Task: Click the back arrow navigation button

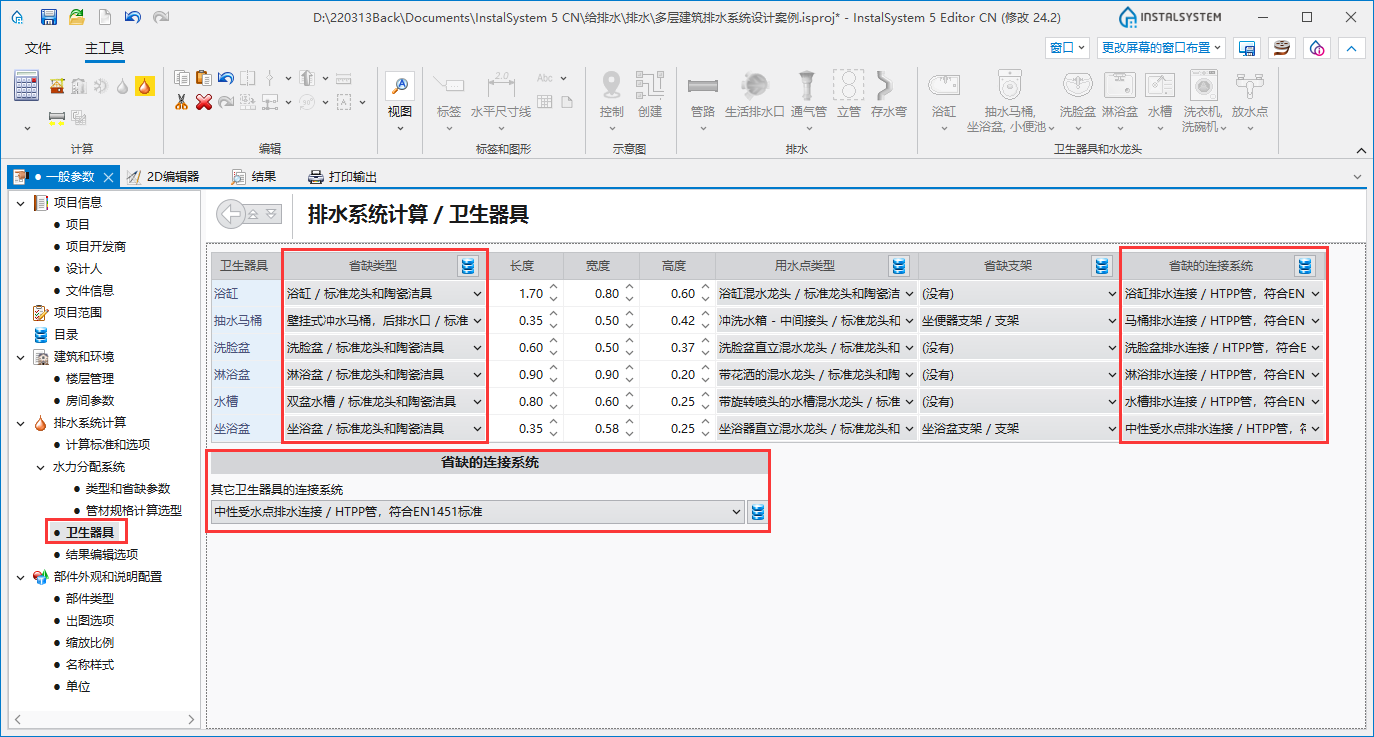Action: click(x=231, y=213)
